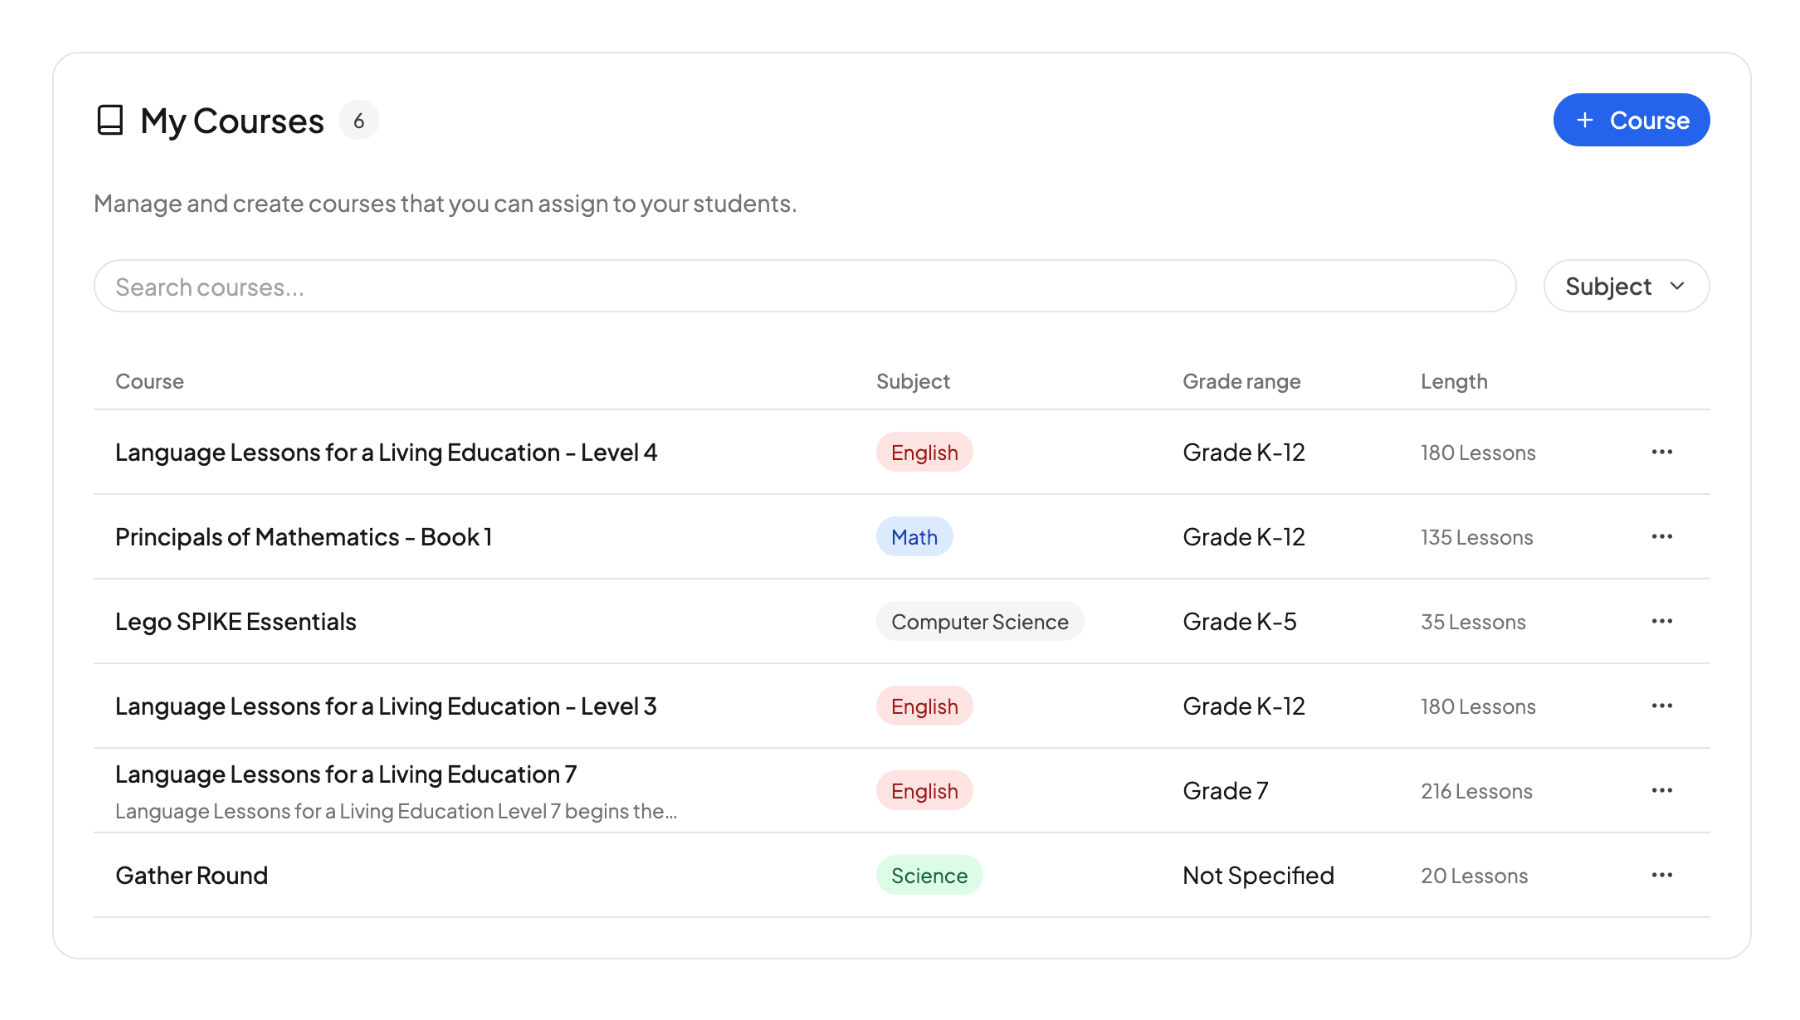The width and height of the screenshot is (1800, 1020).
Task: Click the plus Course button
Action: click(1630, 120)
